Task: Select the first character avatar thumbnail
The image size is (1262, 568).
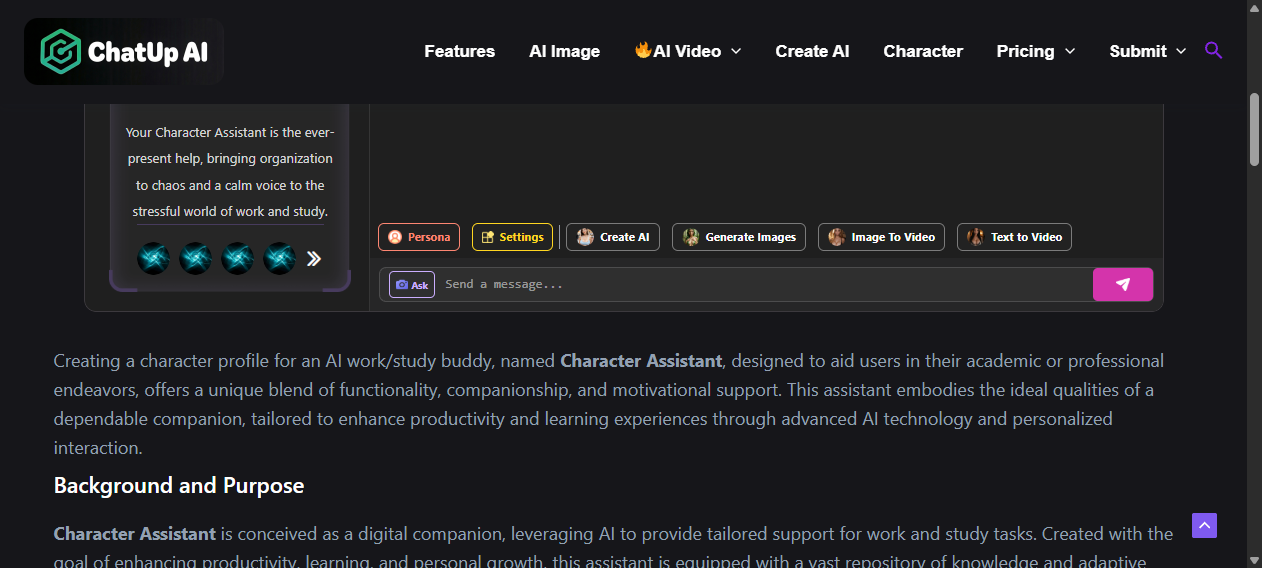Action: [153, 258]
